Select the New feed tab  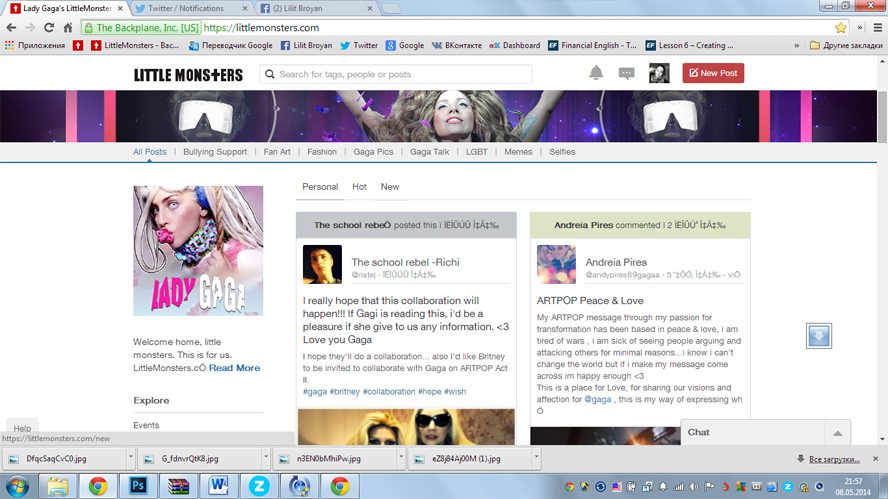390,187
